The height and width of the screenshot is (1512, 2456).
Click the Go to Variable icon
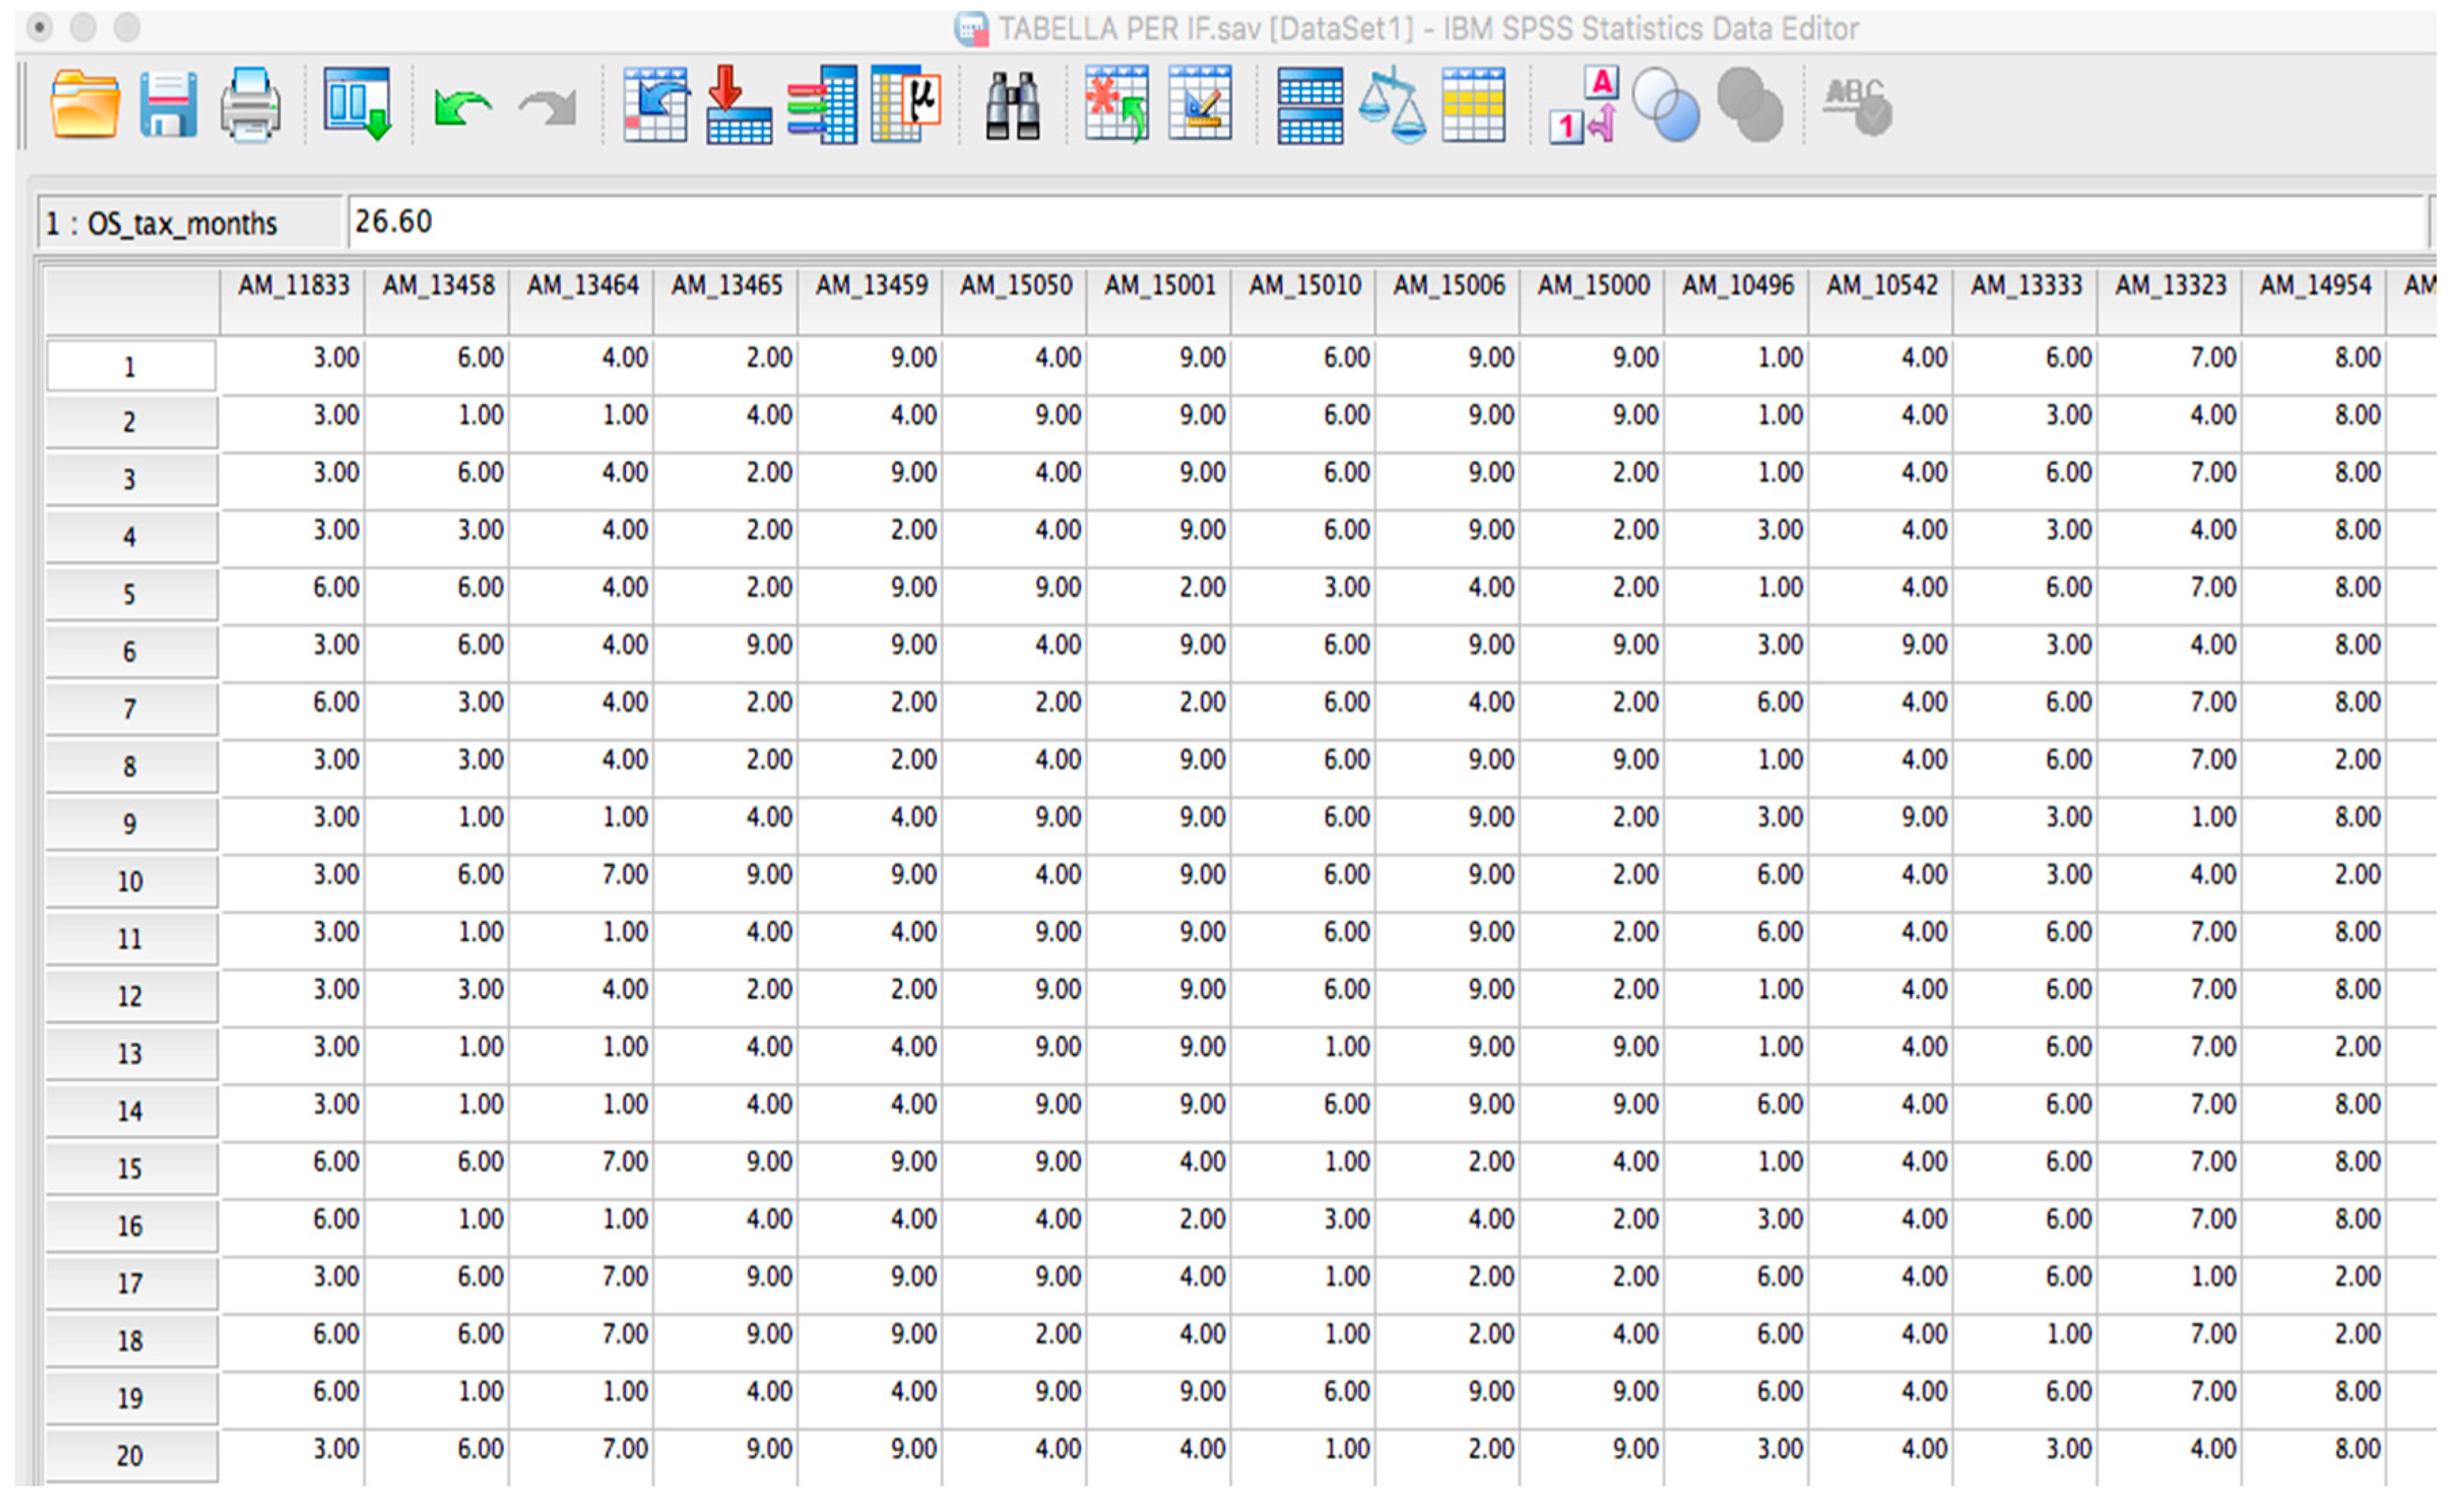tap(738, 104)
